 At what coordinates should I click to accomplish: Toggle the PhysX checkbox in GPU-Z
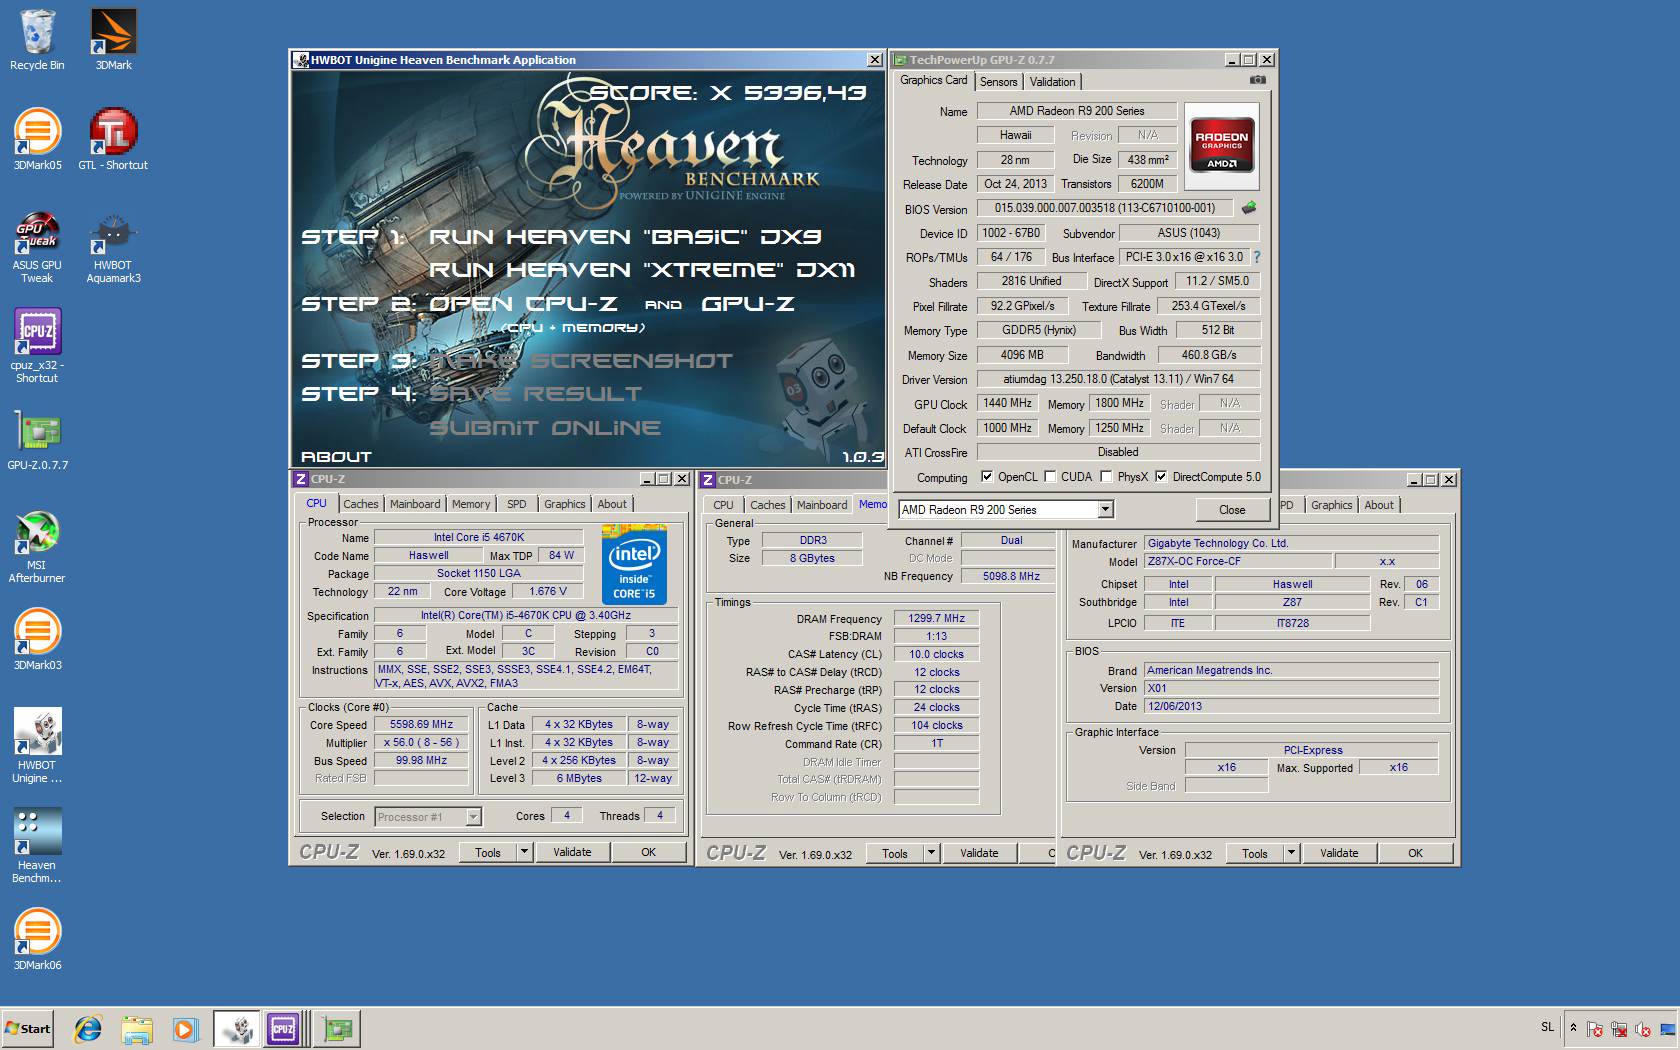(1106, 477)
